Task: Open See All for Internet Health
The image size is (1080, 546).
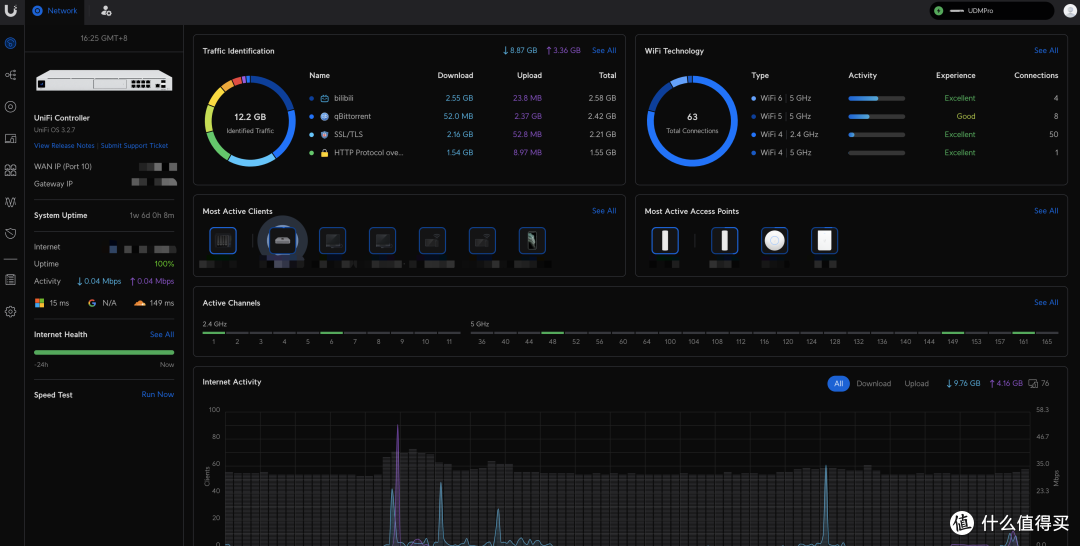Action: (162, 335)
